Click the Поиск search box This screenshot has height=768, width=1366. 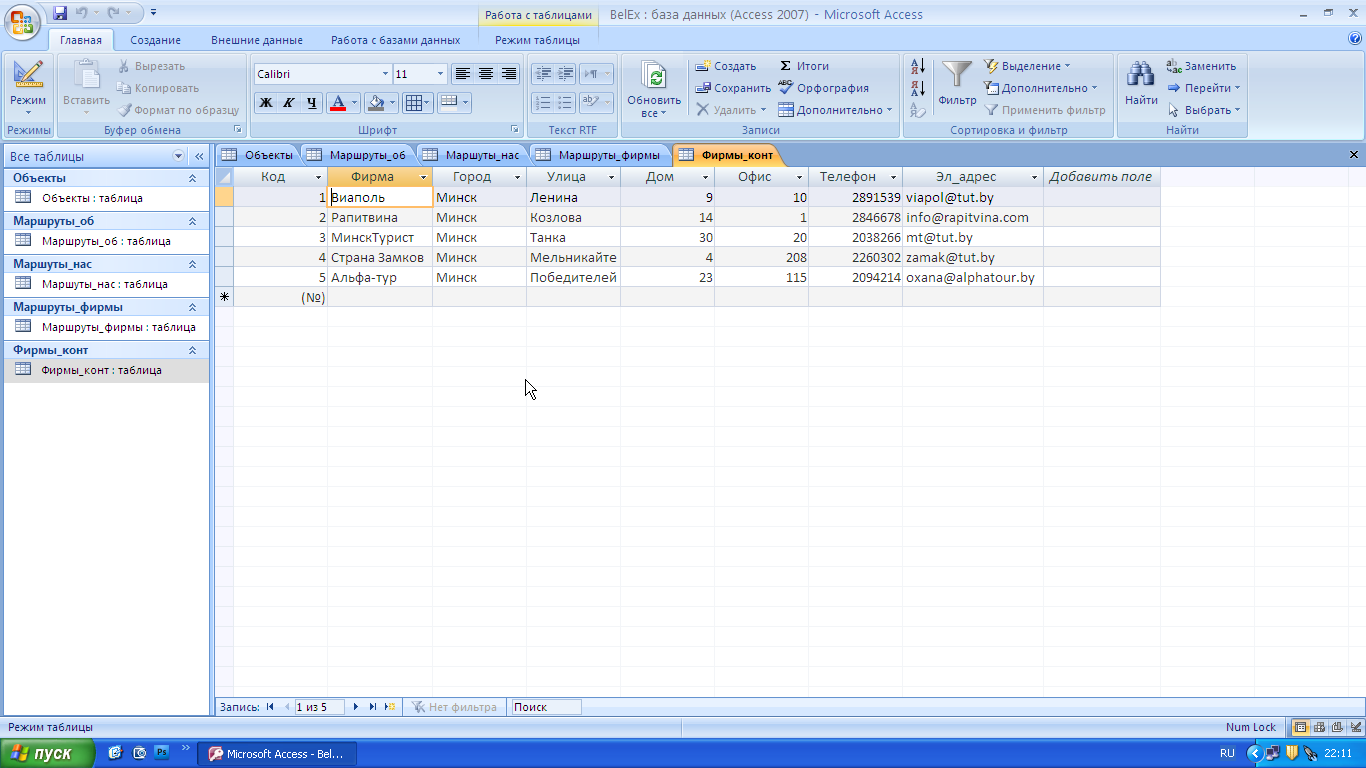coord(546,707)
